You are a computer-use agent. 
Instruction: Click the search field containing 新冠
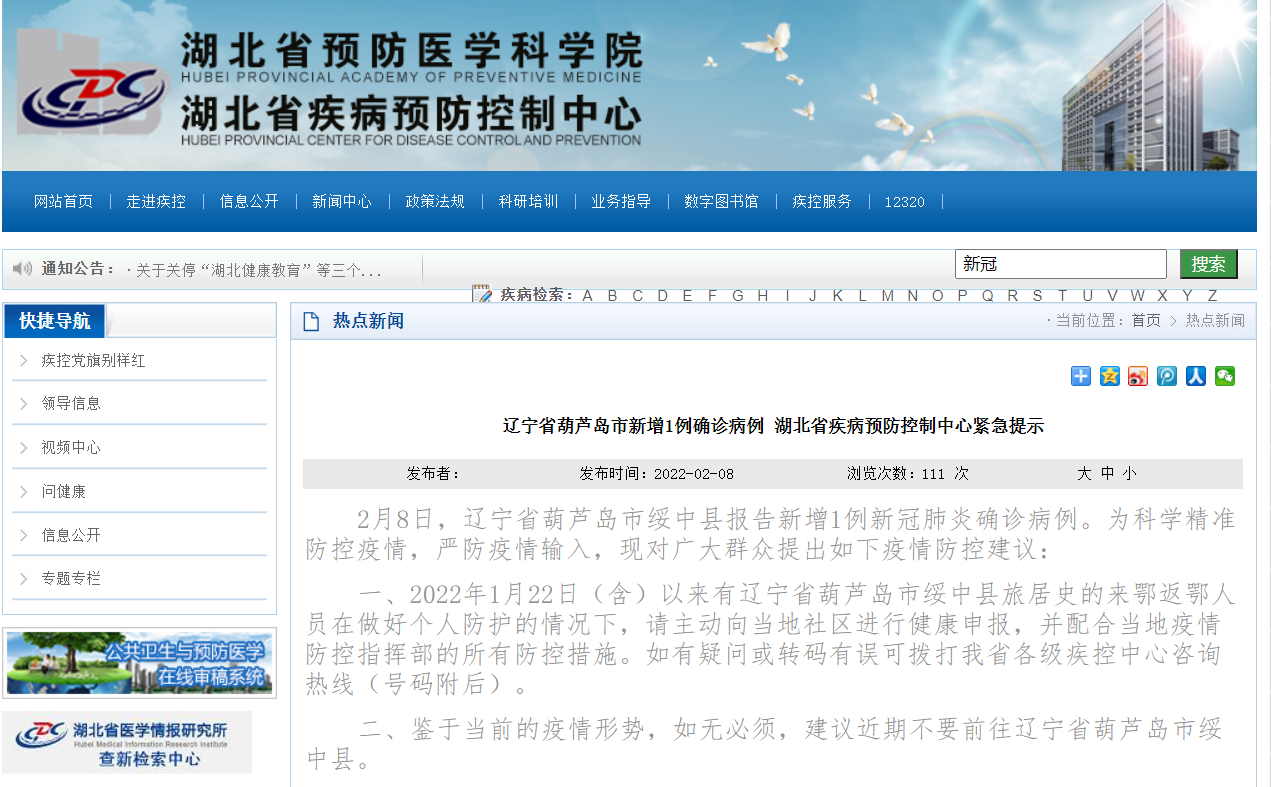tap(1061, 264)
